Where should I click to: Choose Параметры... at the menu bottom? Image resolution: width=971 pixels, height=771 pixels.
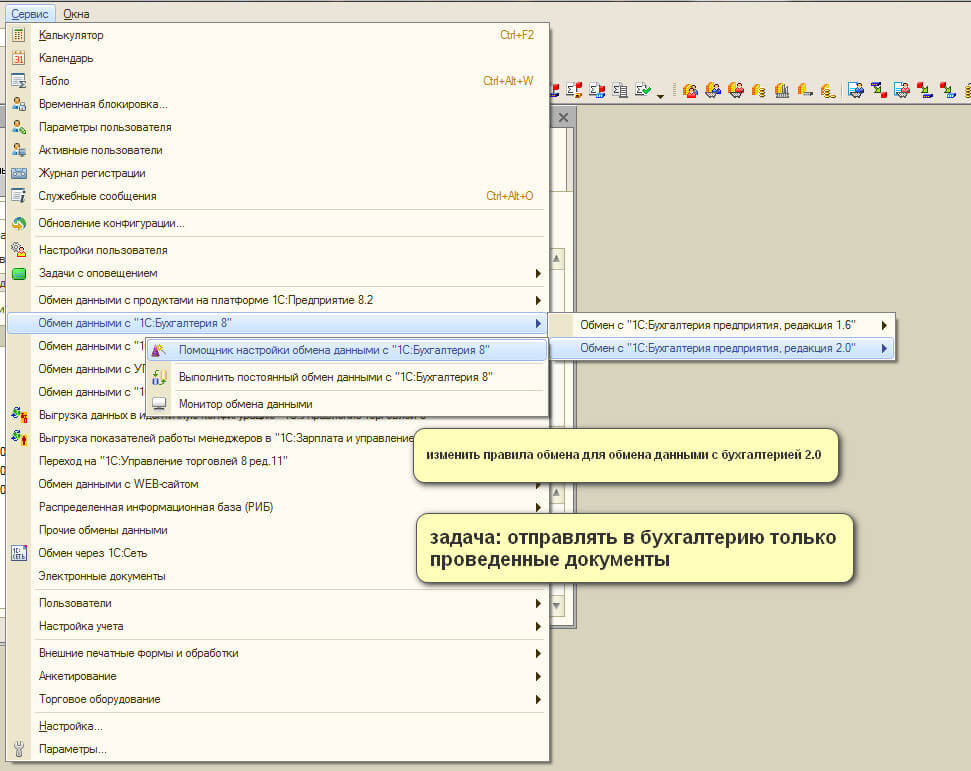click(72, 749)
